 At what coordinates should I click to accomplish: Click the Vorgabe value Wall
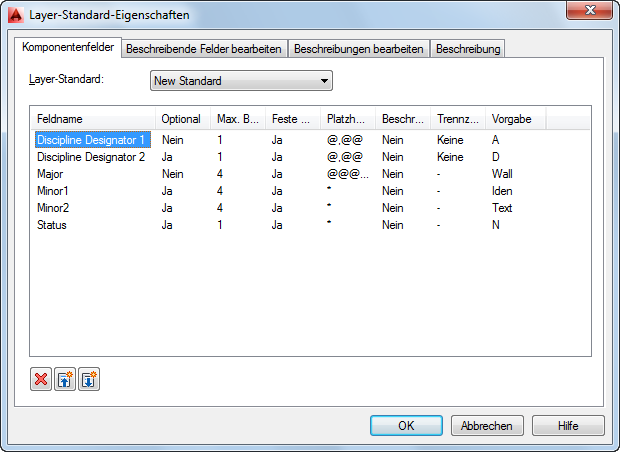point(502,174)
